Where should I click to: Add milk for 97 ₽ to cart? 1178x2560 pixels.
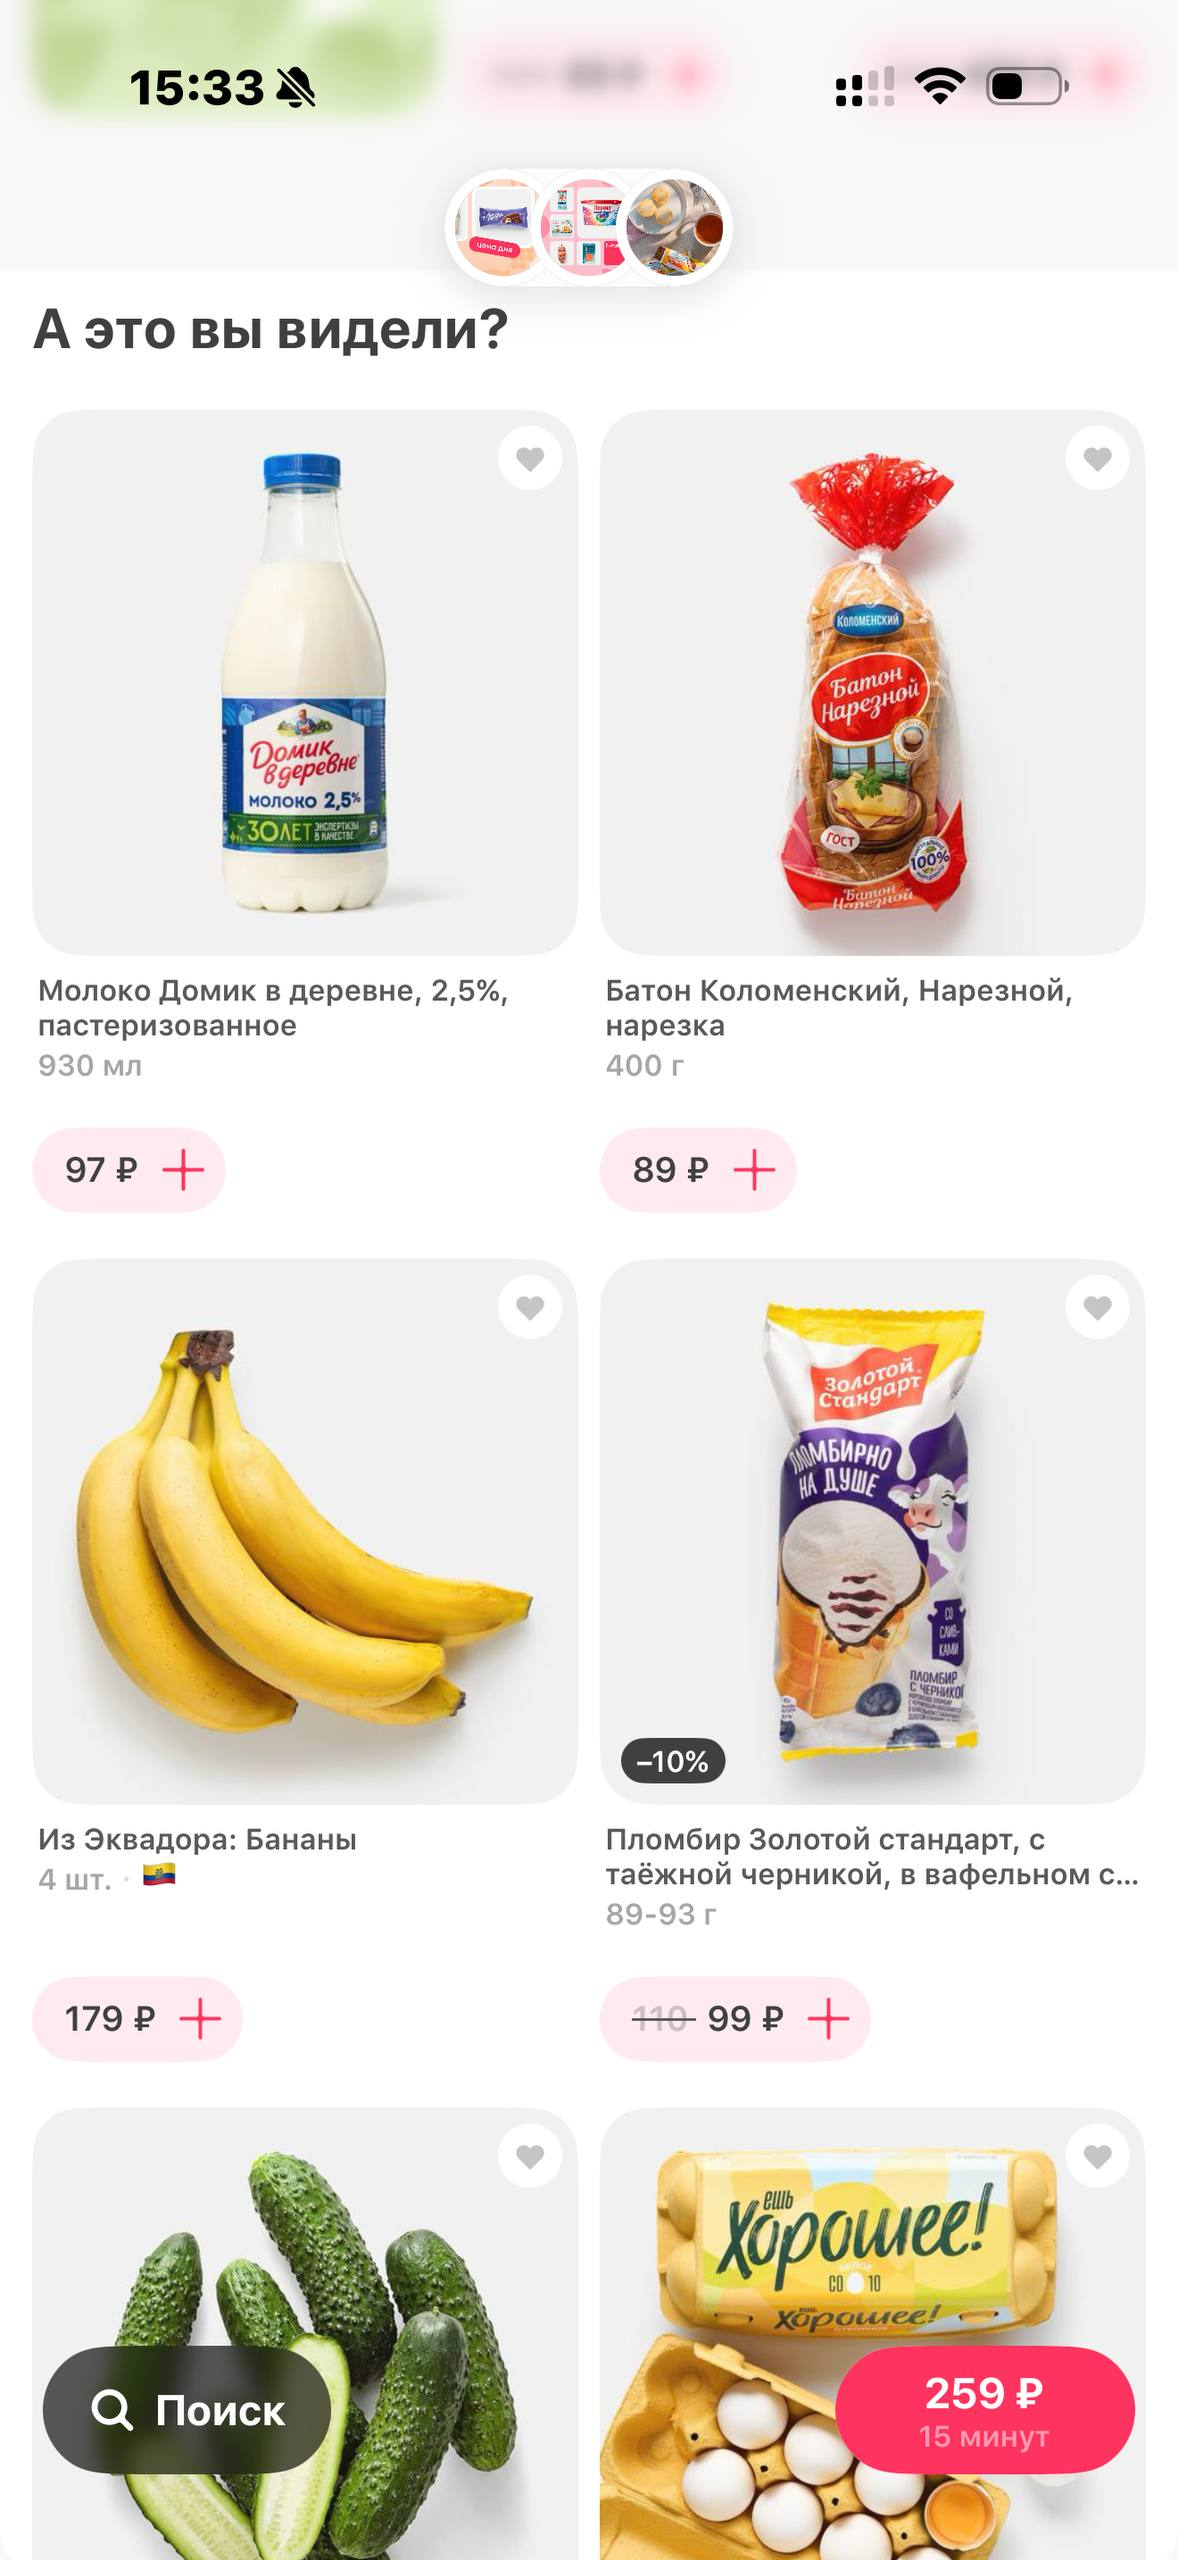129,1170
